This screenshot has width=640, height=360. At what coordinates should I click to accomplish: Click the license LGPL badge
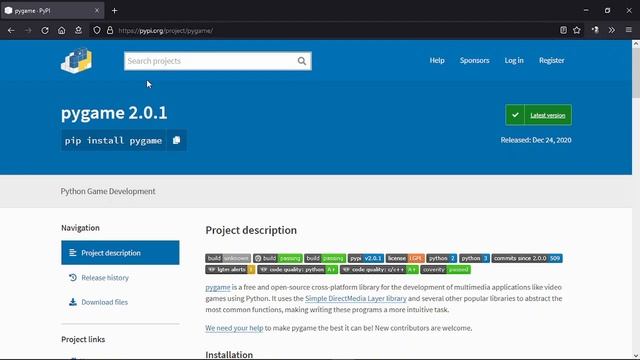(x=405, y=258)
